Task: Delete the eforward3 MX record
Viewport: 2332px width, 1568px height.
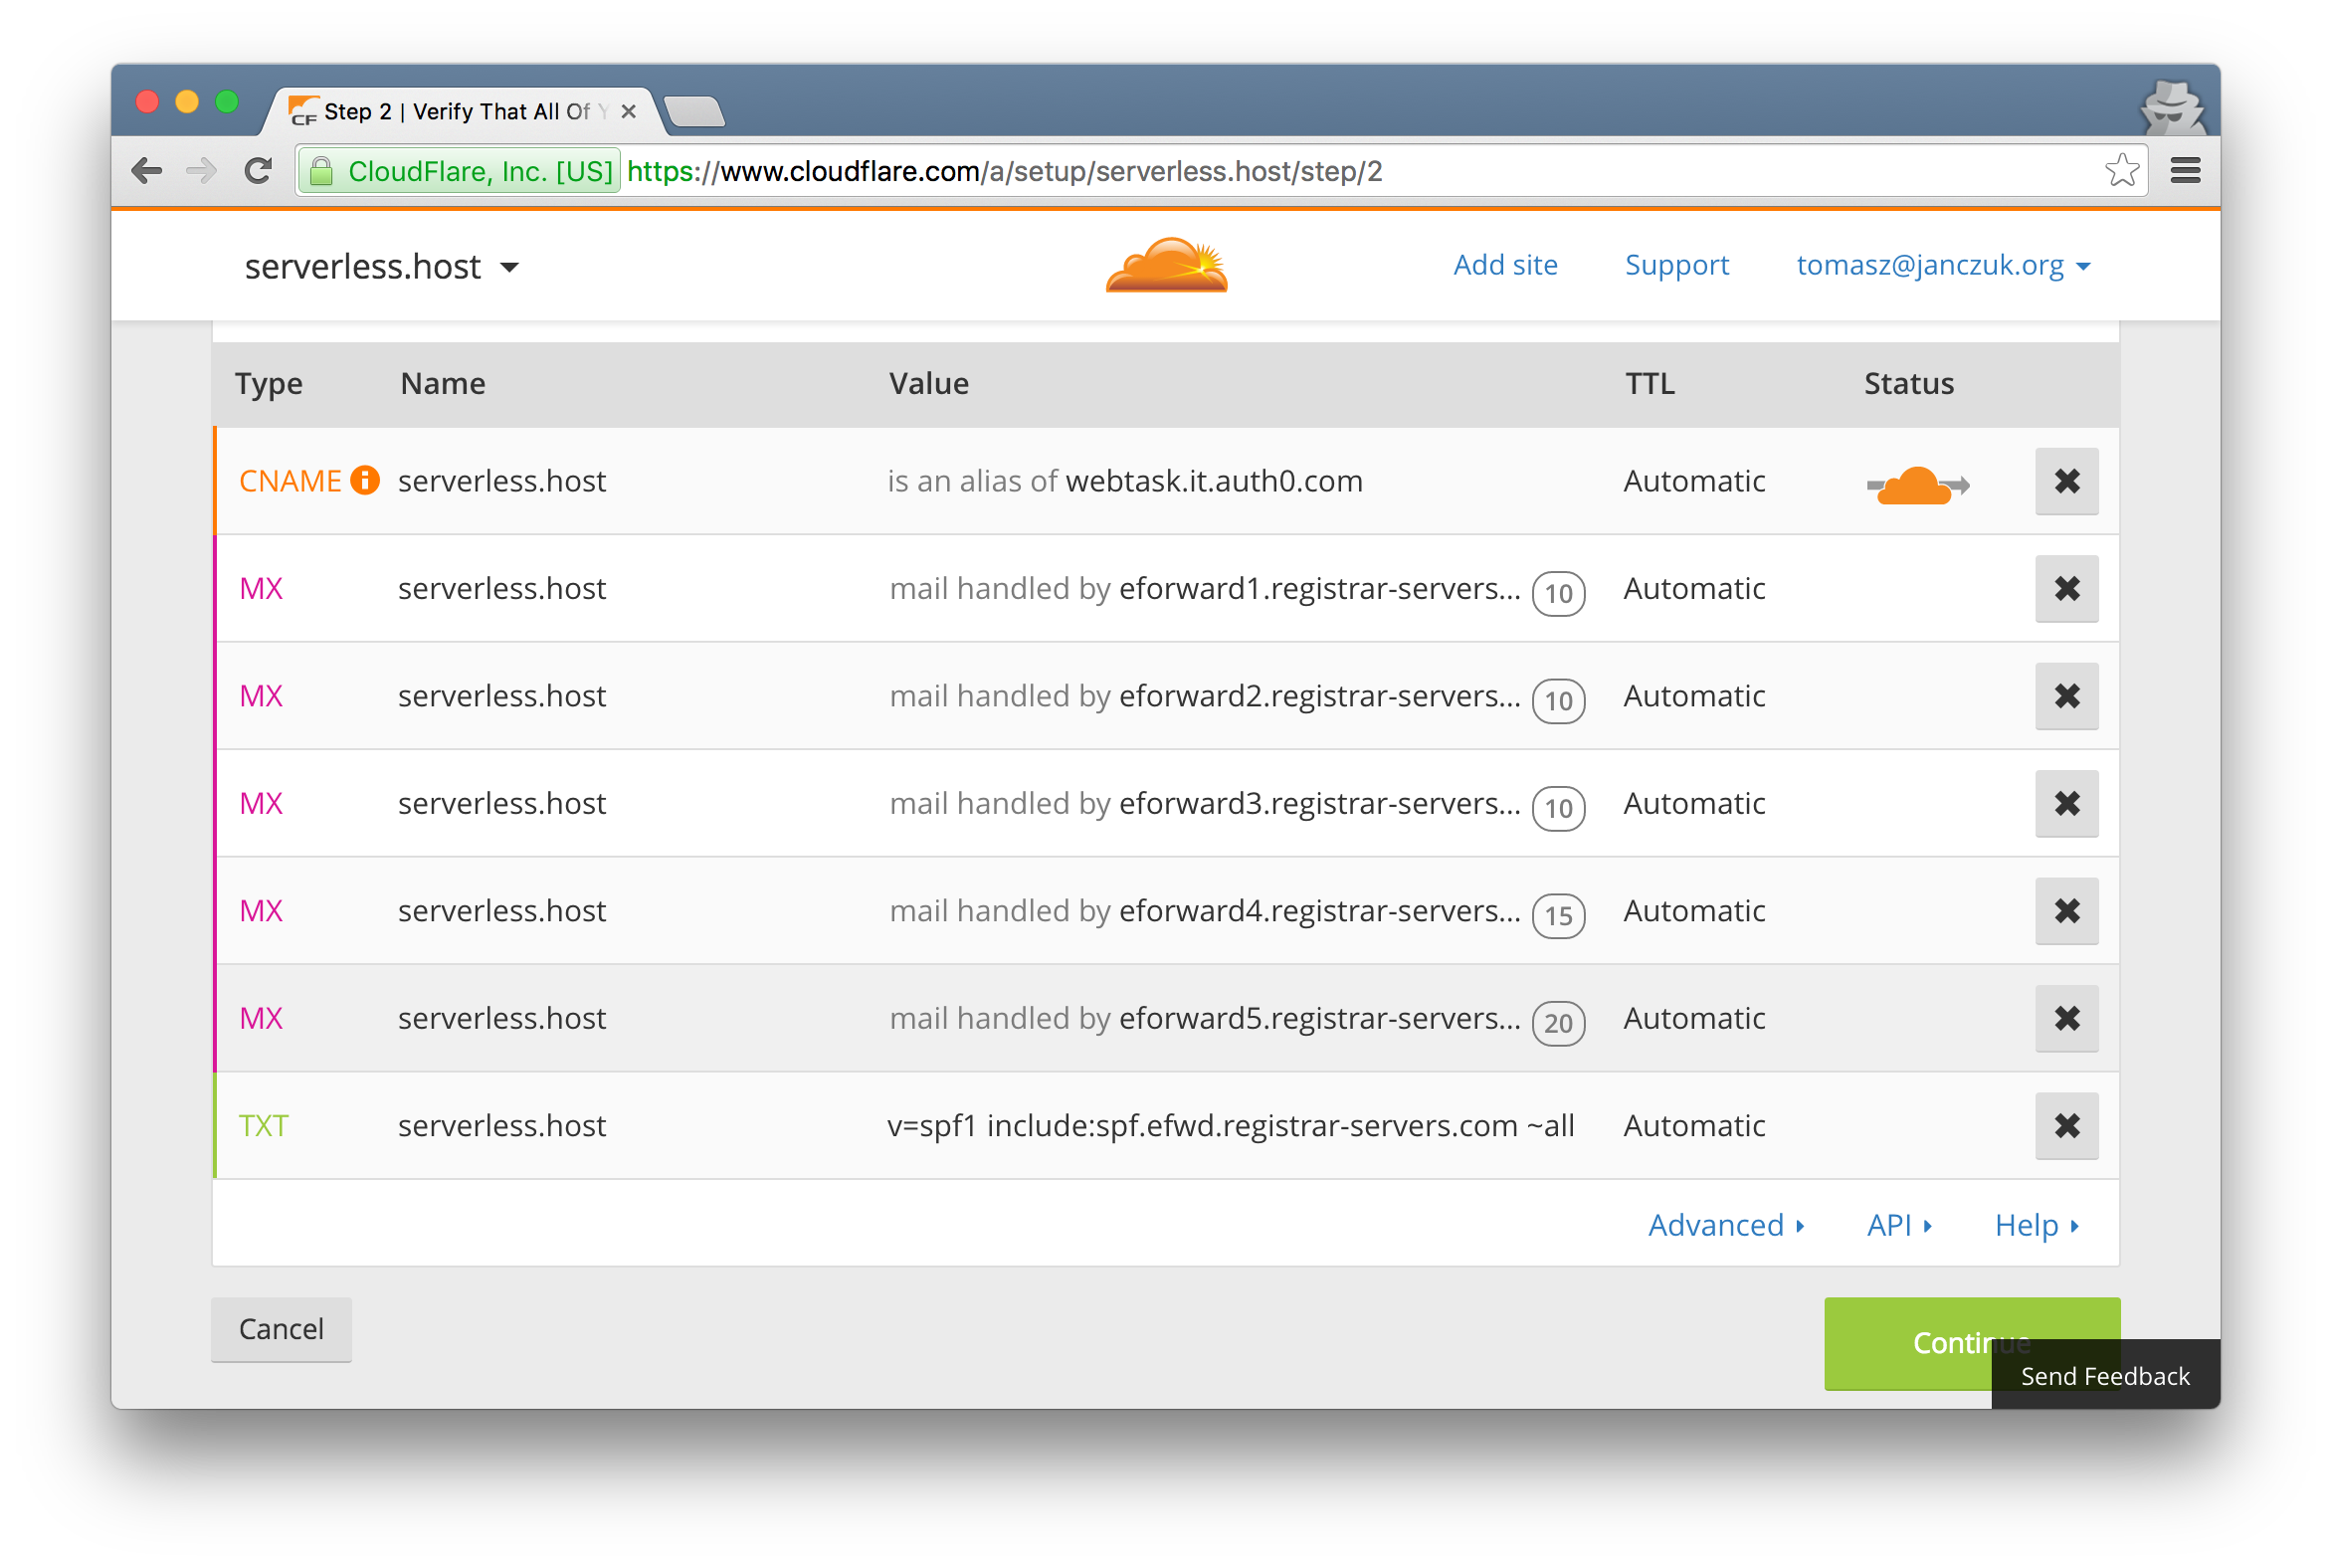Action: click(2066, 803)
